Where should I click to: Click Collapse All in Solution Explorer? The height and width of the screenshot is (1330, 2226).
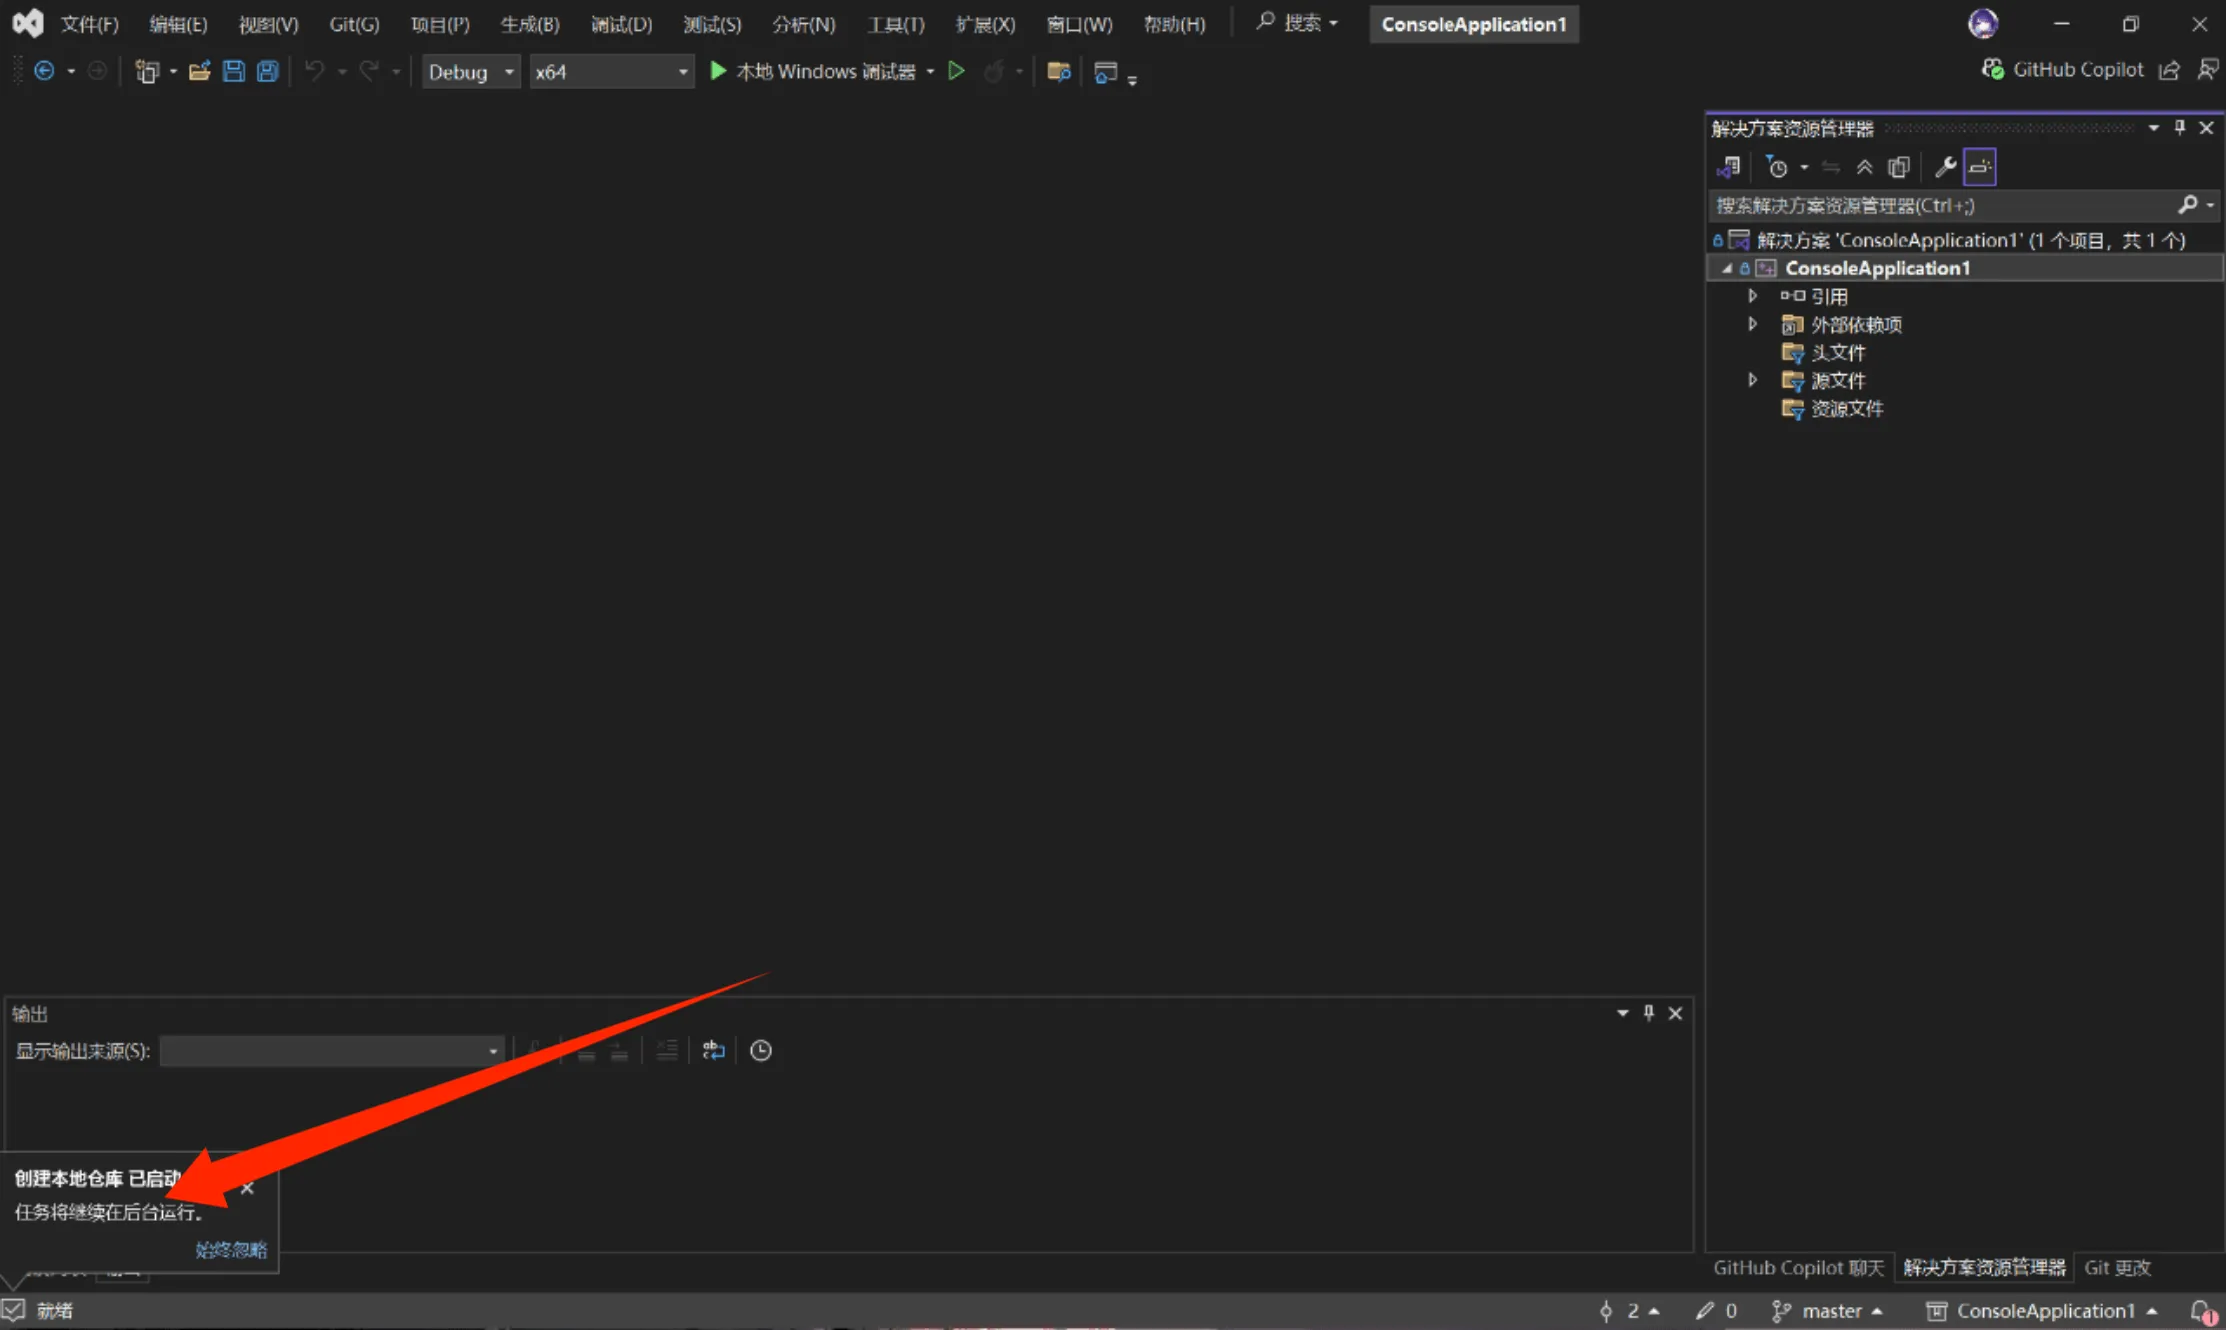(1864, 167)
